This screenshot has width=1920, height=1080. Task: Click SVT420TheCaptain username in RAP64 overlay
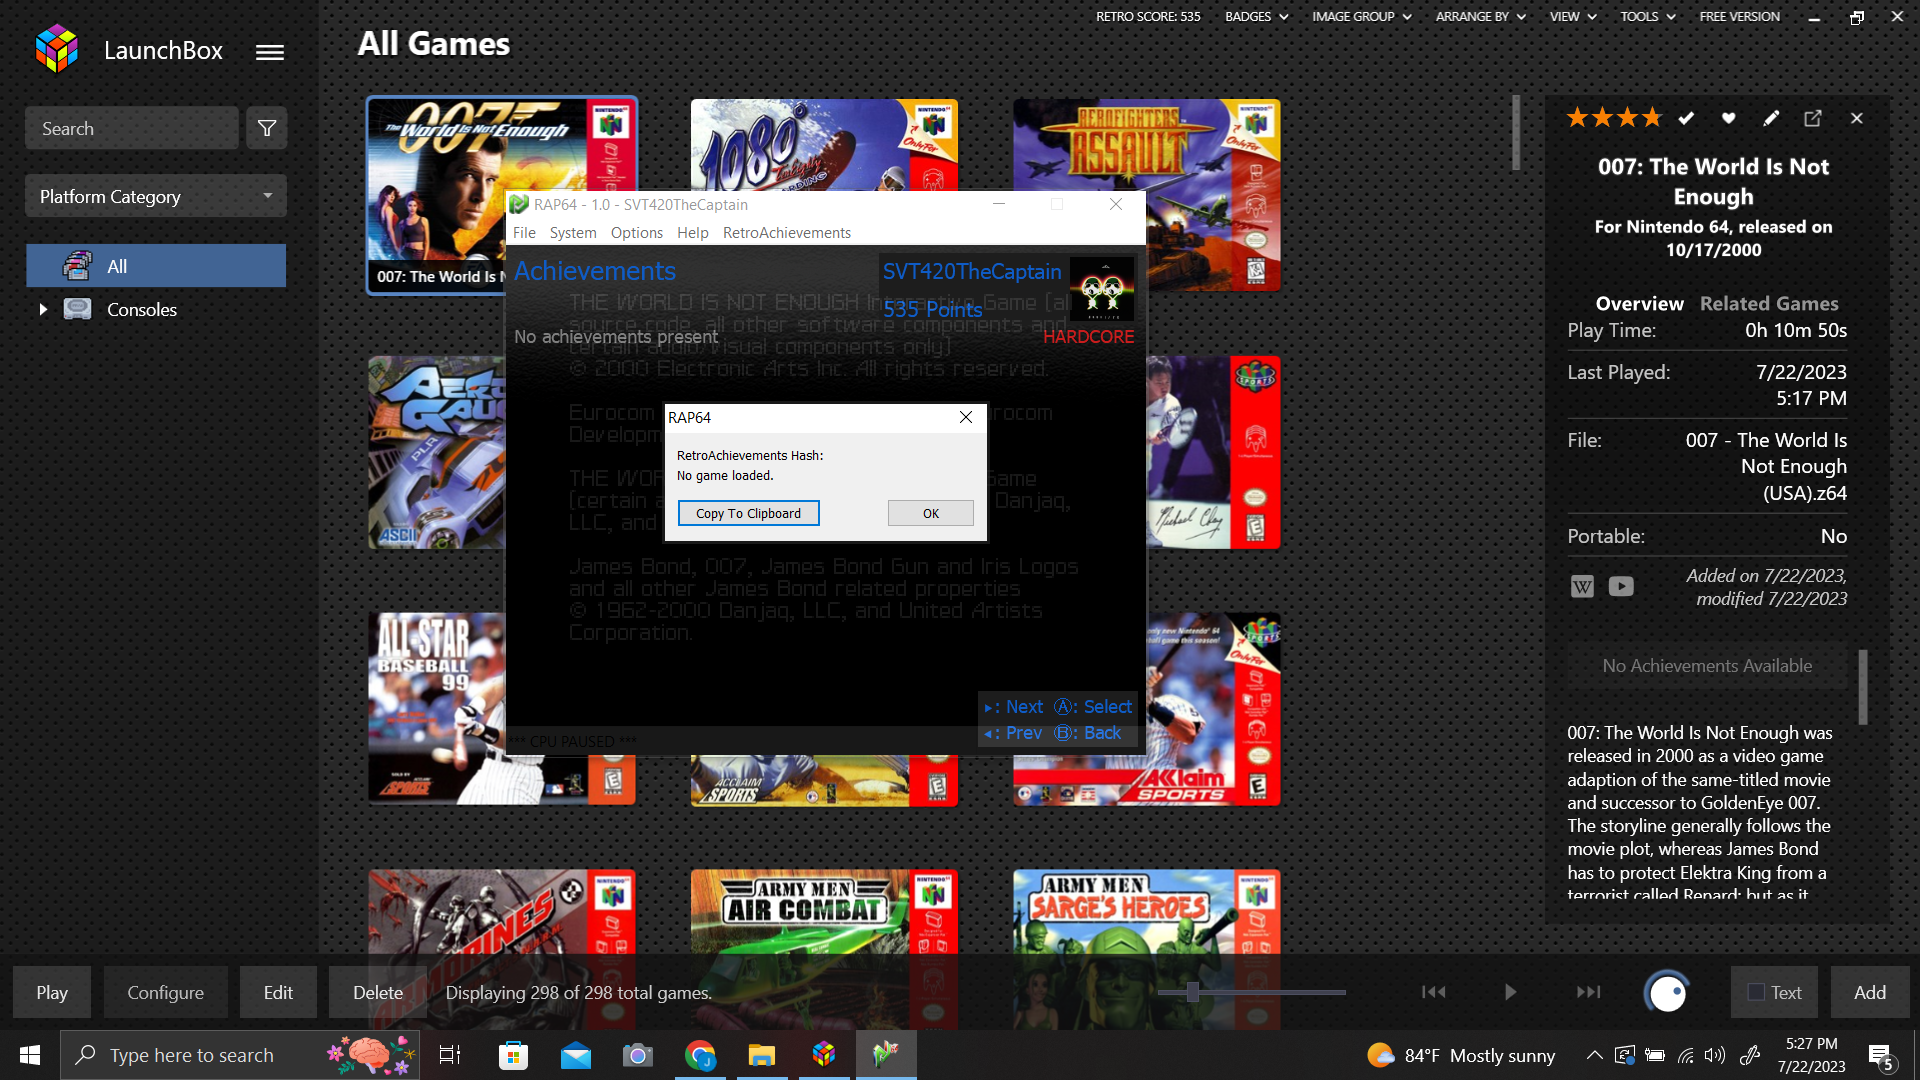tap(972, 271)
